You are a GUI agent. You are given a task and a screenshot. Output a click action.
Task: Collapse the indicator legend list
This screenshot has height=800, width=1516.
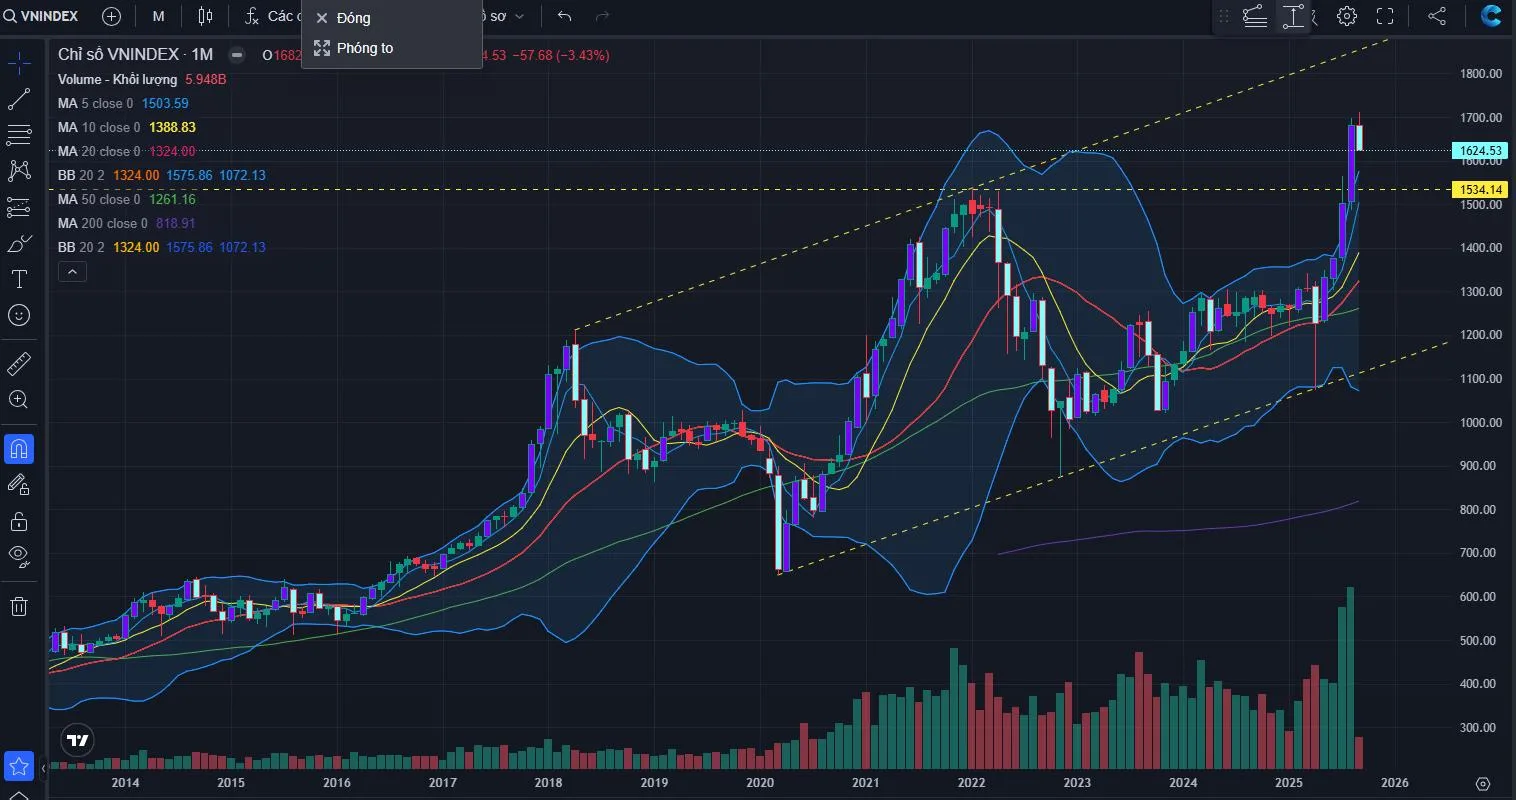(x=72, y=272)
